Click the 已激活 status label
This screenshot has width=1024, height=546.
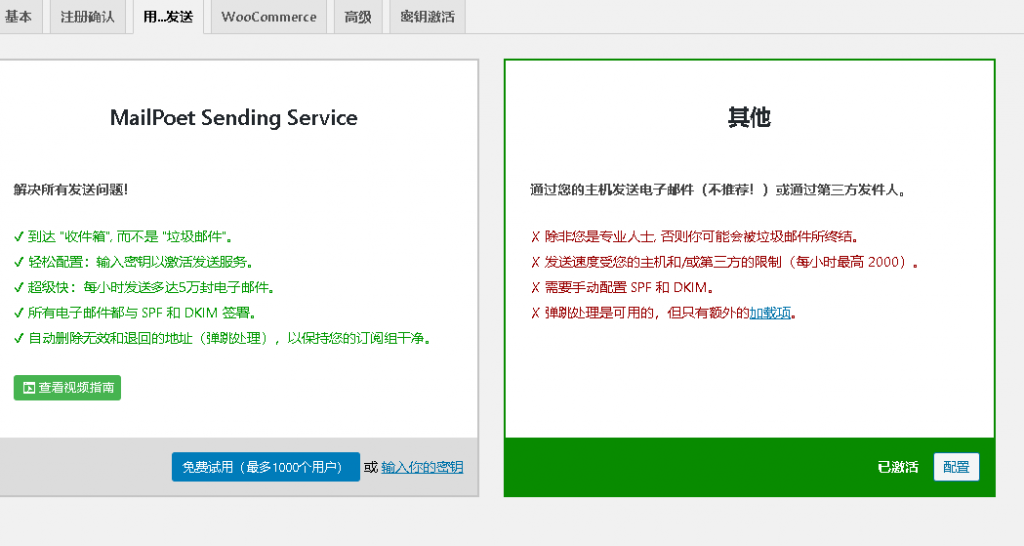897,467
